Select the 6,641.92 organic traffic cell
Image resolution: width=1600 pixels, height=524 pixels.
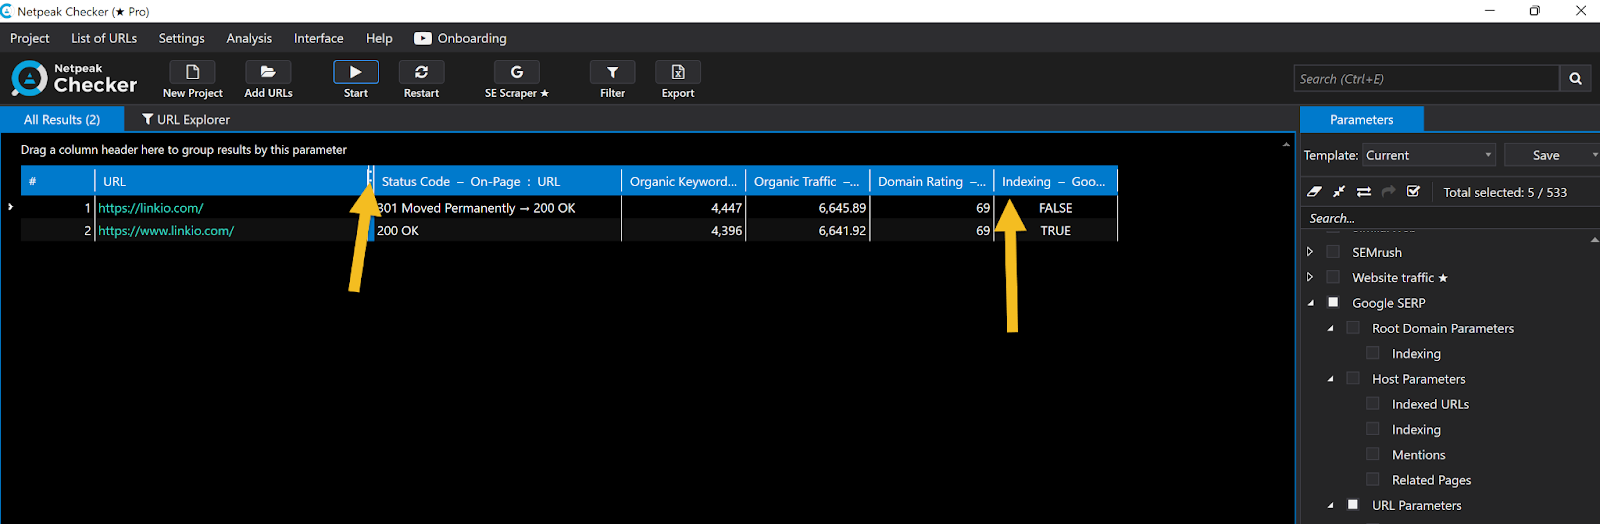[807, 230]
